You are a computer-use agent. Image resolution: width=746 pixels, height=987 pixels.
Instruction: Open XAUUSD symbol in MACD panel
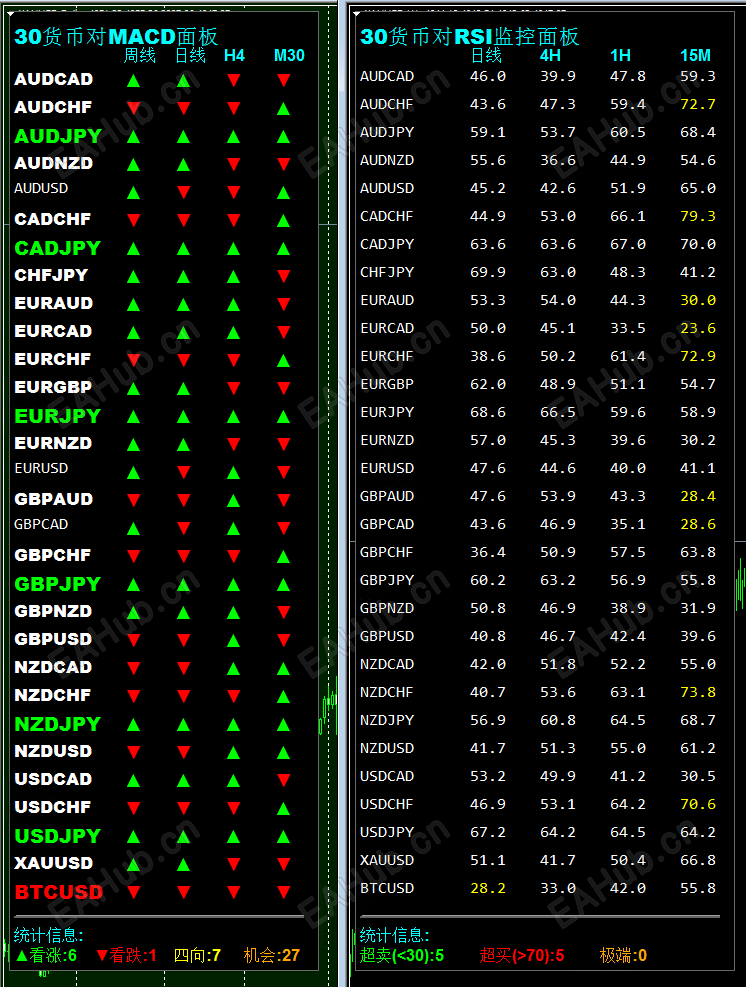coord(54,863)
